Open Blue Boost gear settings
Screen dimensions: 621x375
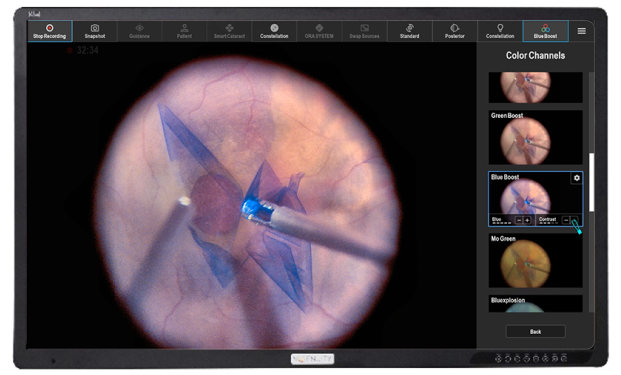(577, 178)
